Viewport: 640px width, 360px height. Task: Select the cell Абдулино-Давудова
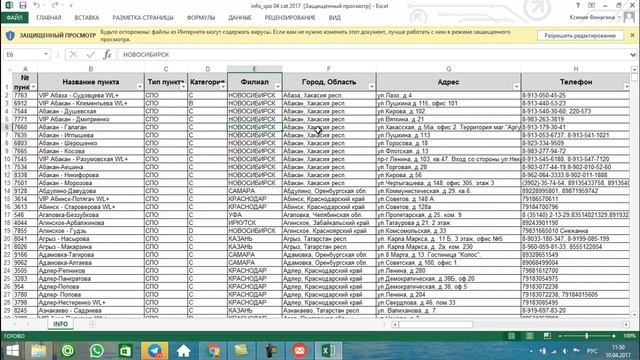[91, 191]
